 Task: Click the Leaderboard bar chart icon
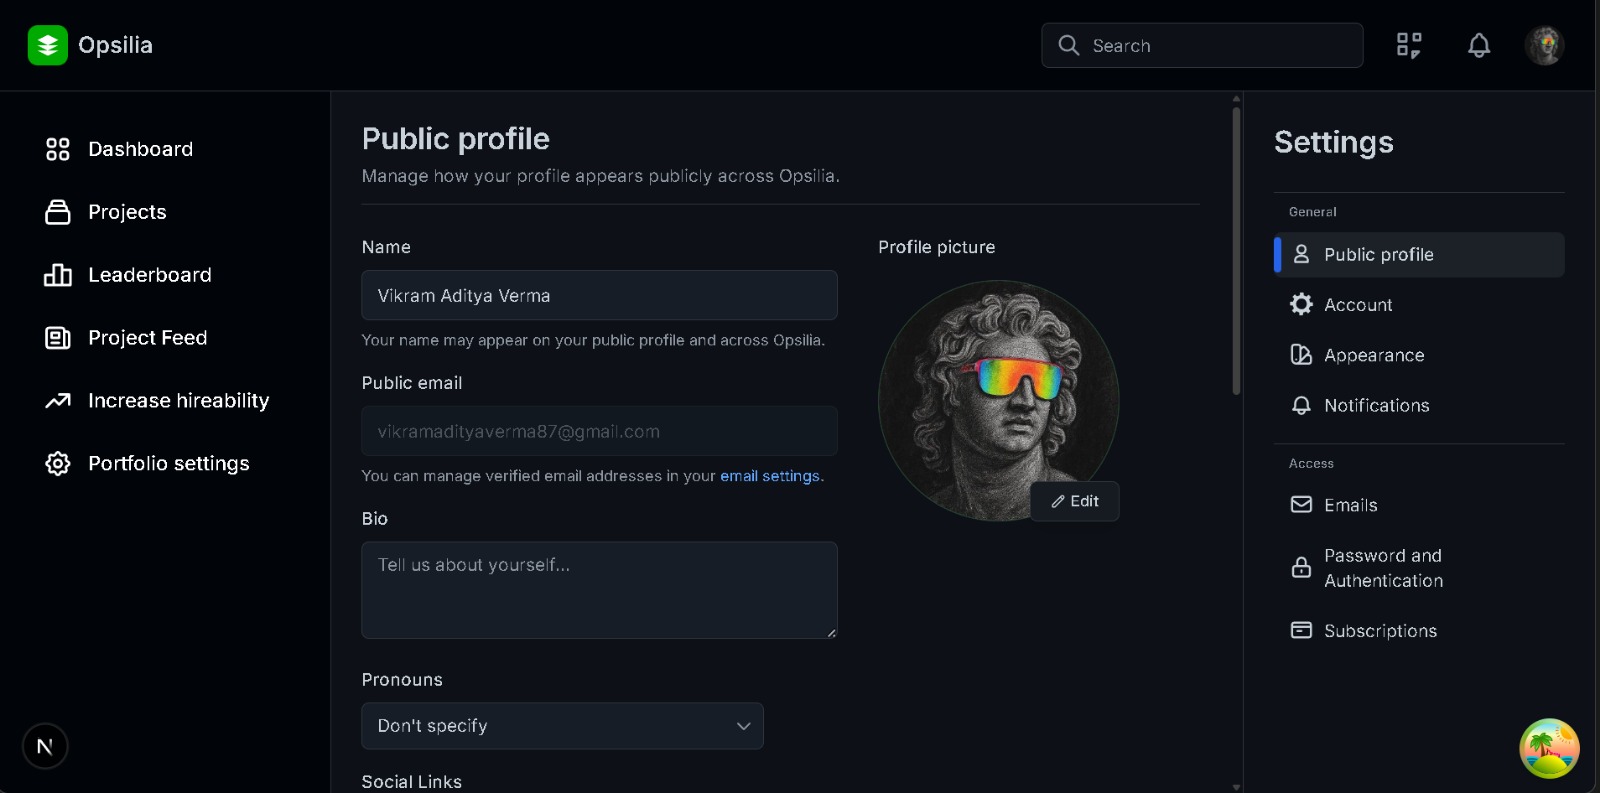(x=58, y=275)
